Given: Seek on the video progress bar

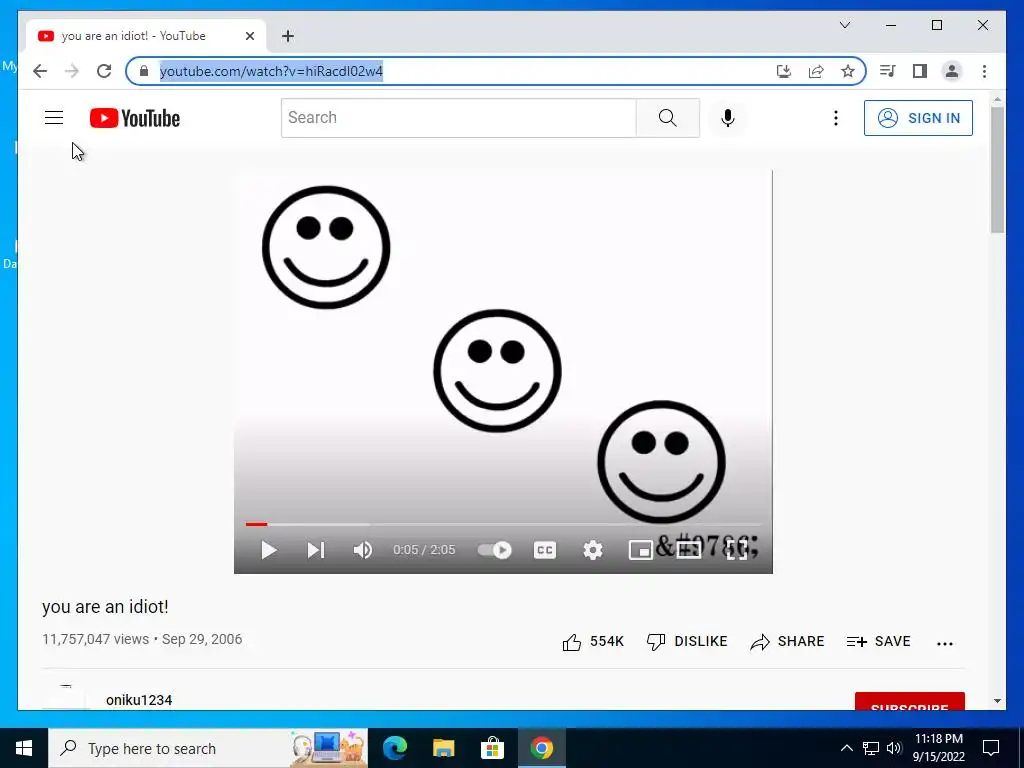Looking at the screenshot, I should click(x=503, y=524).
